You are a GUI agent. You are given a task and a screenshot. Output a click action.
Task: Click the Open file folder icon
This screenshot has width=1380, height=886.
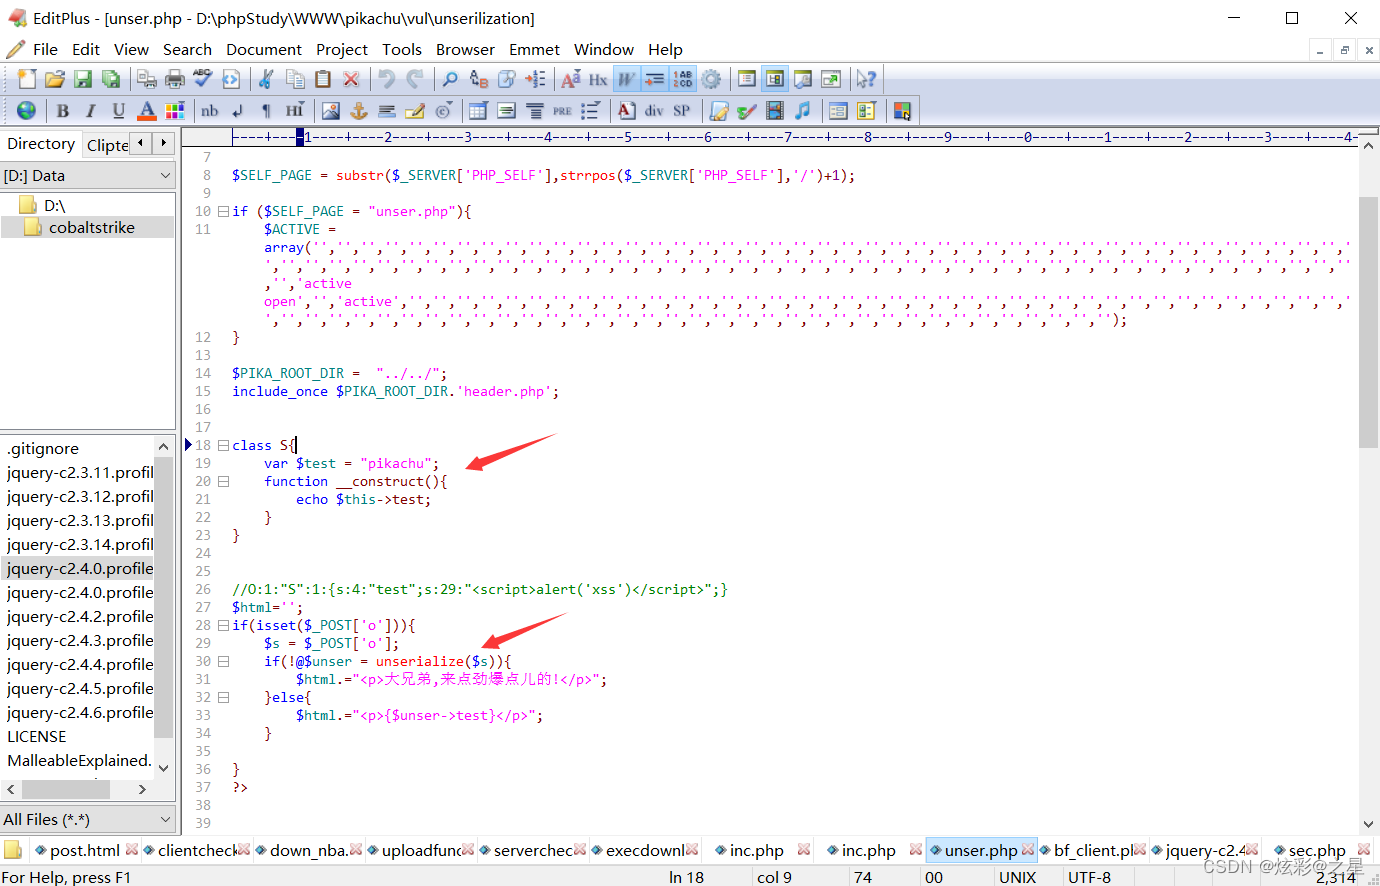click(x=55, y=79)
